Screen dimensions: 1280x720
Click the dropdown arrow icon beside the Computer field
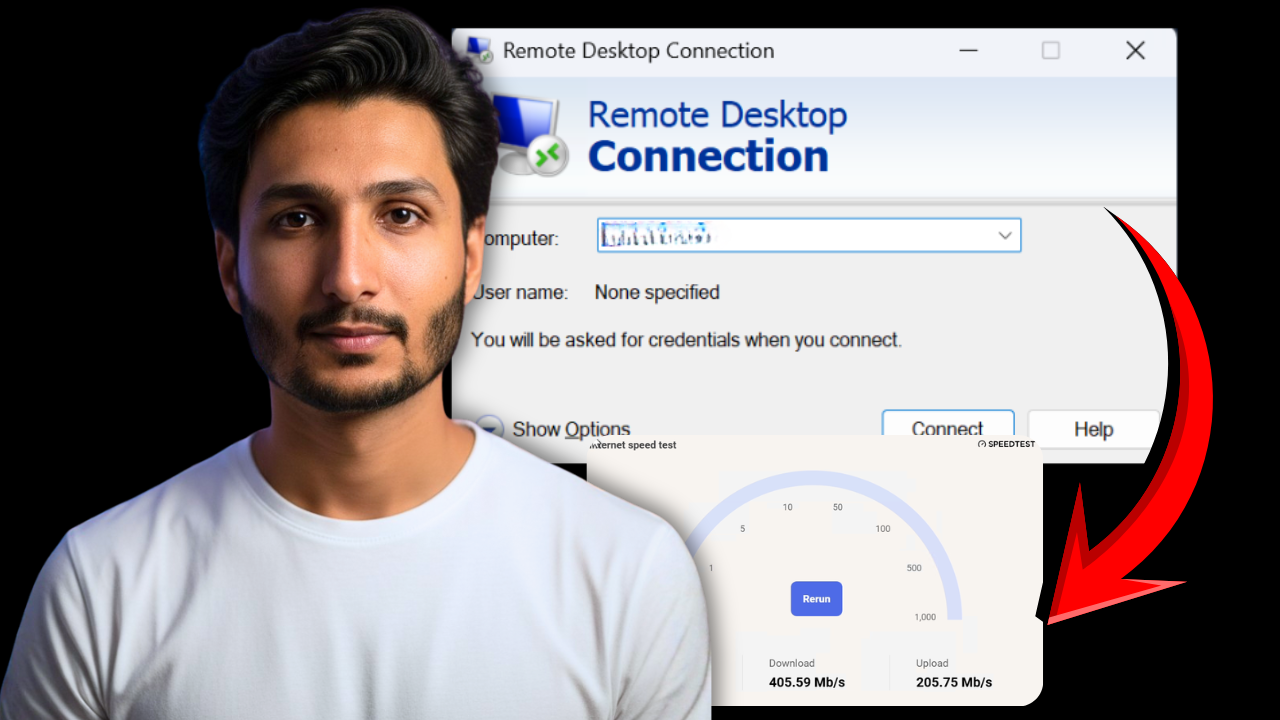point(1004,235)
